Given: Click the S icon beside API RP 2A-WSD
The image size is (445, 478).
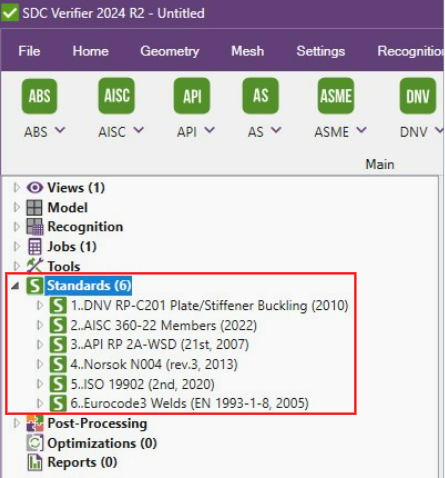Looking at the screenshot, I should (x=58, y=344).
